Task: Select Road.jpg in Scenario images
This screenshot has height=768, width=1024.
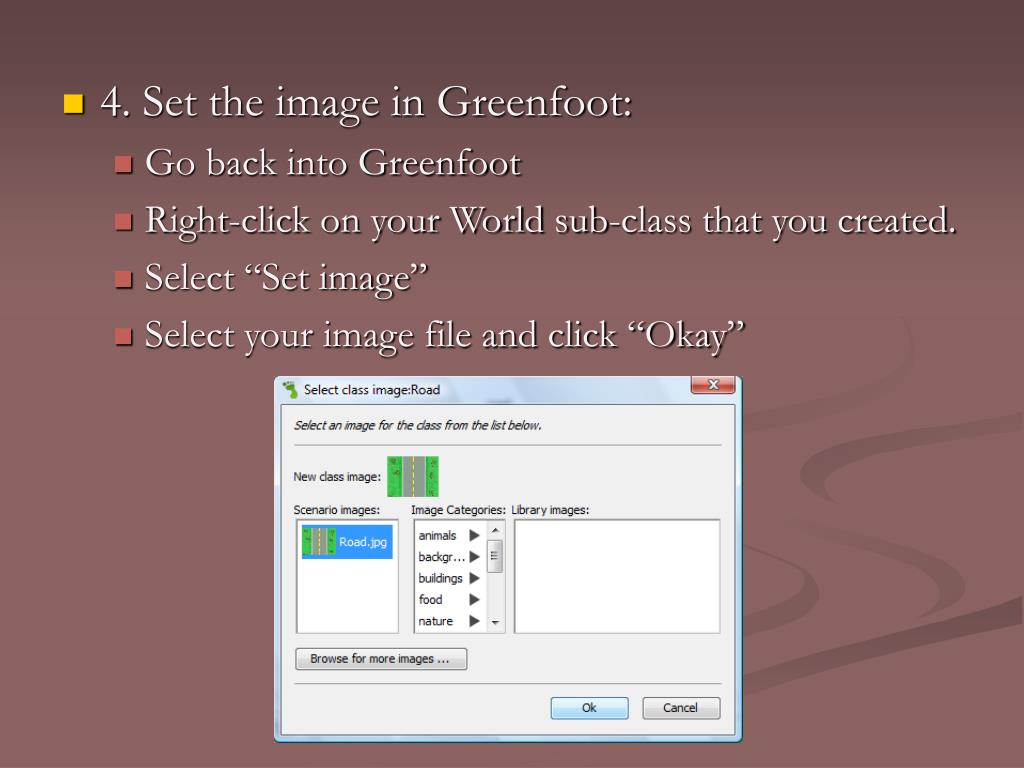Action: pyautogui.click(x=347, y=542)
